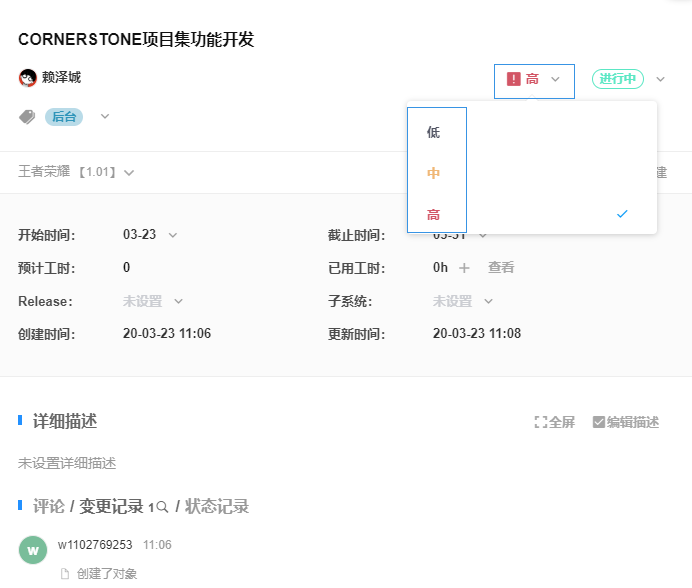692x588 pixels.
Task: Click the 创建时间 value 20-03-23 11:06
Action: 167,333
